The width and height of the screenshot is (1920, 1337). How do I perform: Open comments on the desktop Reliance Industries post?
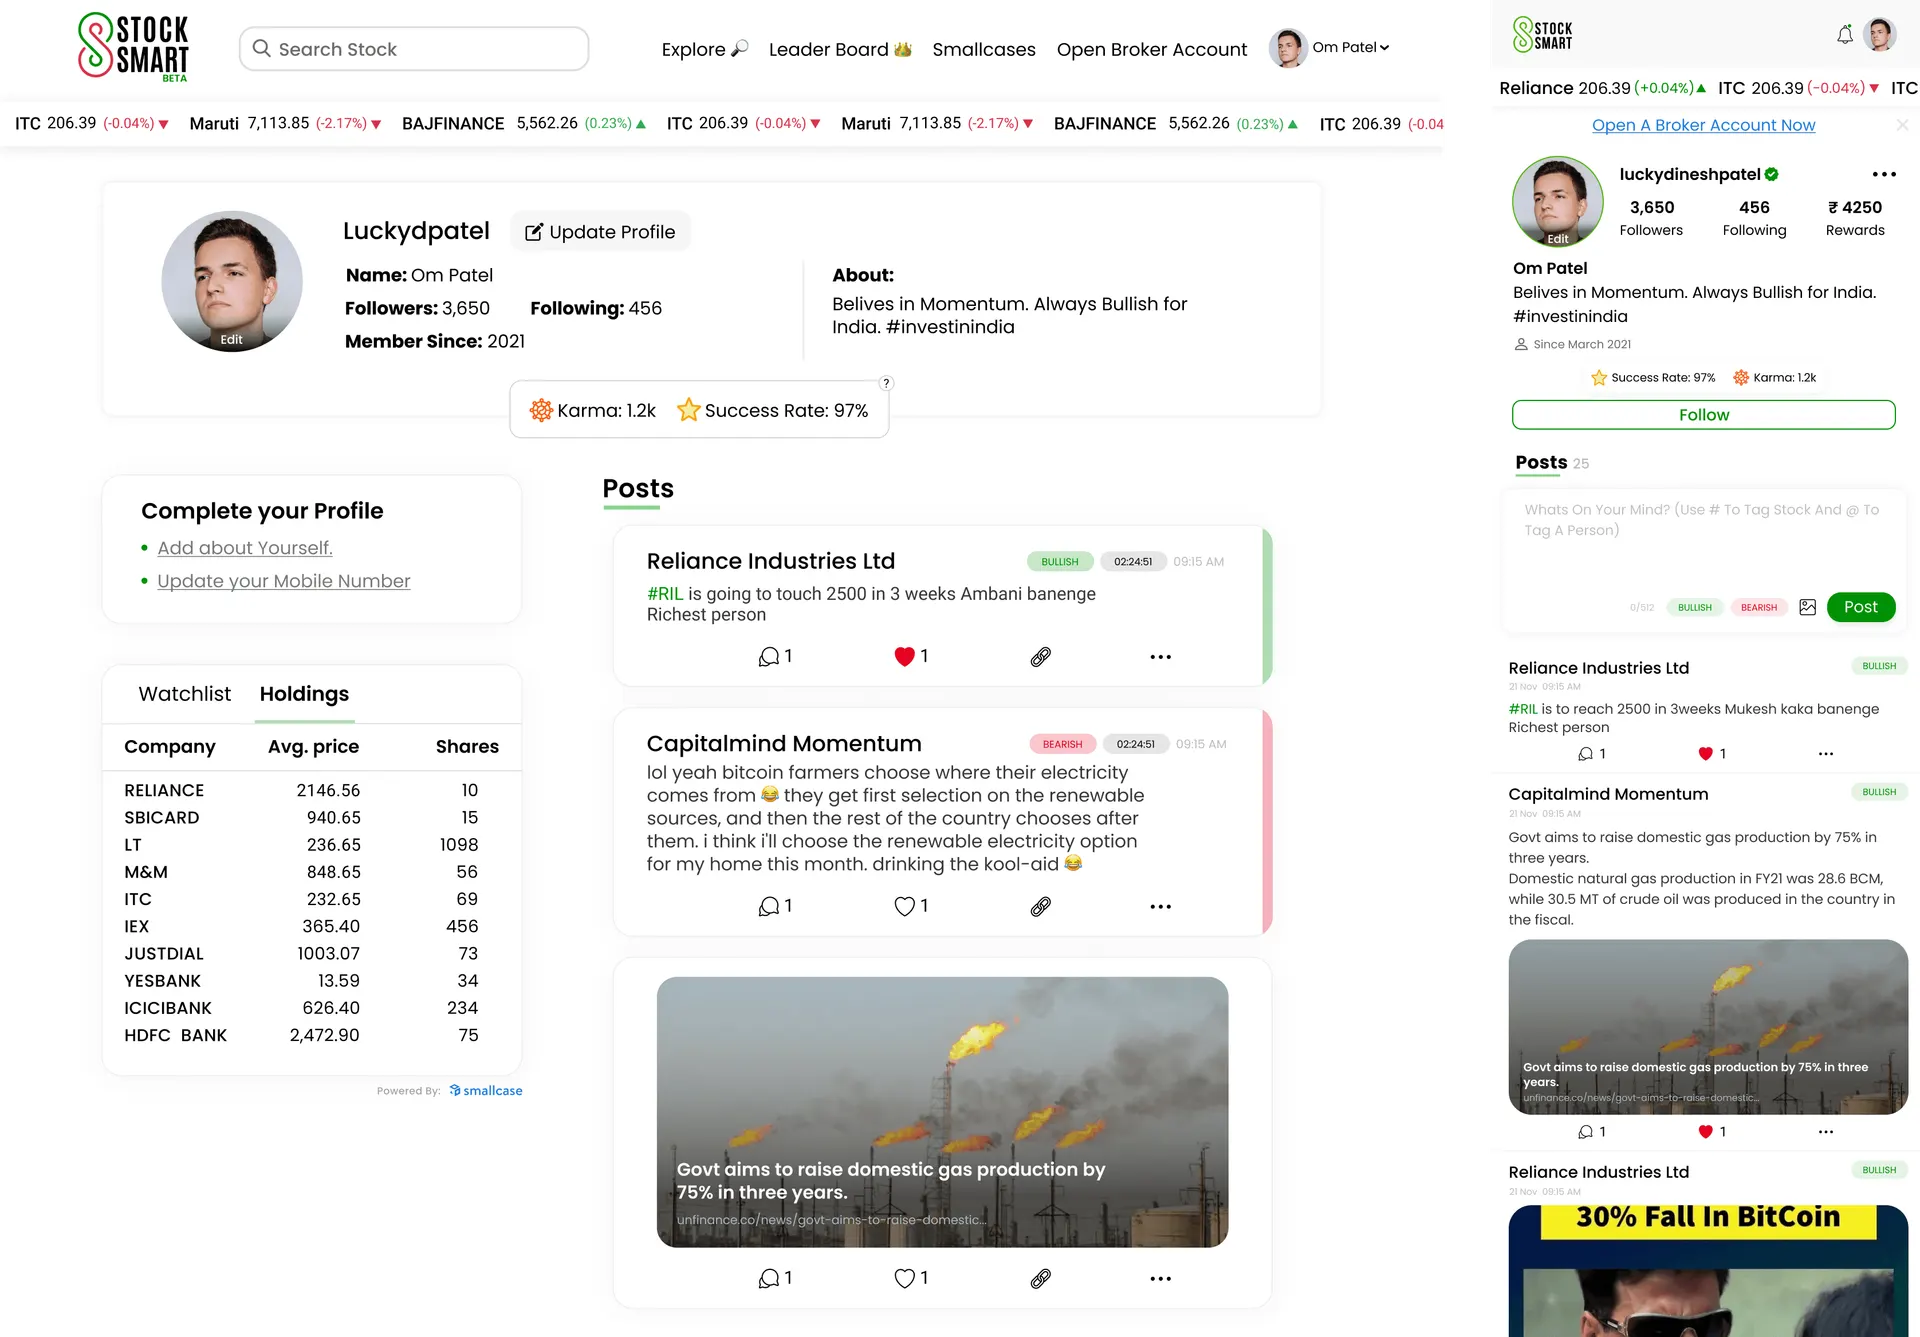775,657
